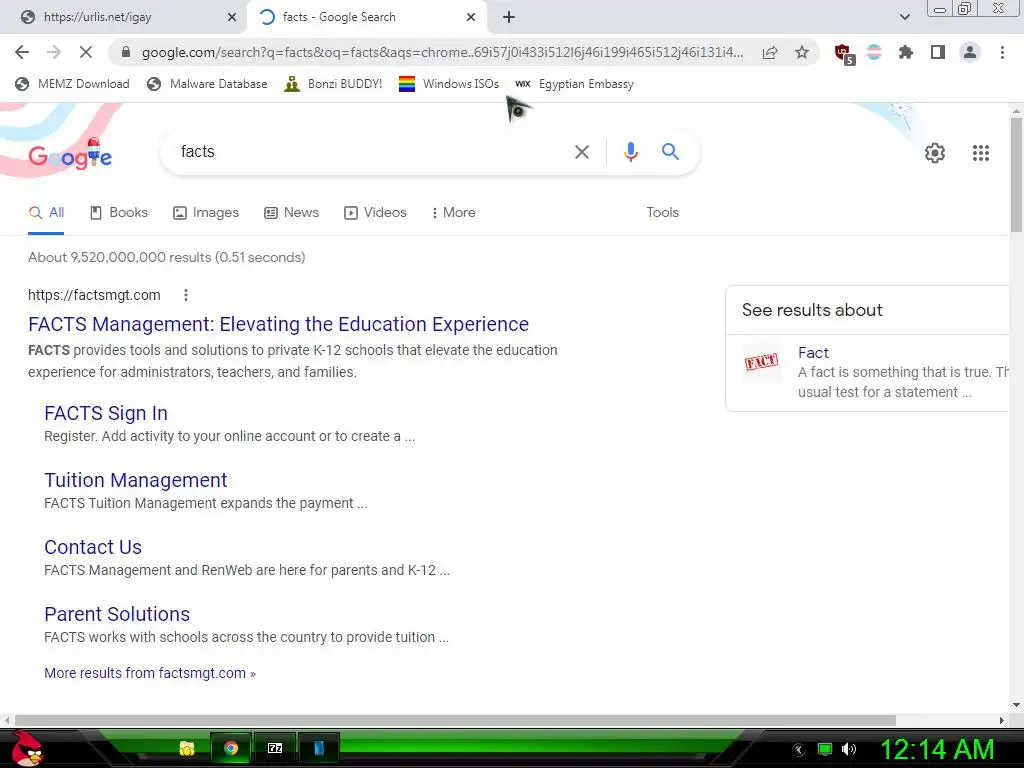The width and height of the screenshot is (1024, 768).
Task: Click into the search field containing facts
Action: [372, 152]
